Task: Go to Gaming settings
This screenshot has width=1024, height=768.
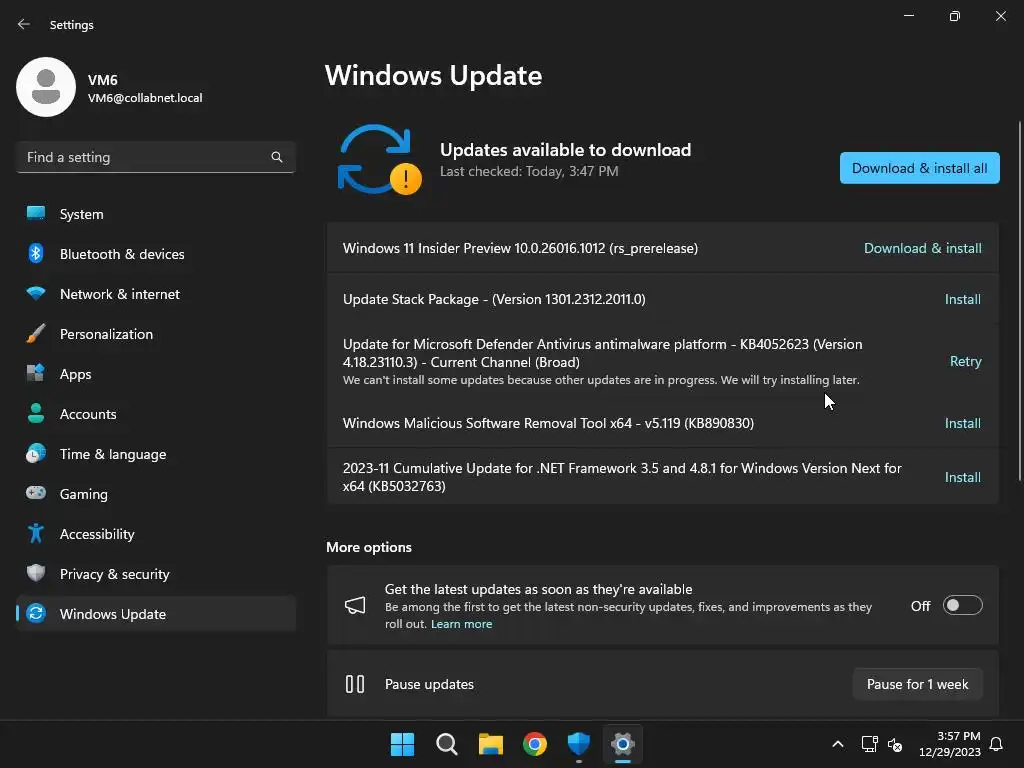Action: coord(155,493)
